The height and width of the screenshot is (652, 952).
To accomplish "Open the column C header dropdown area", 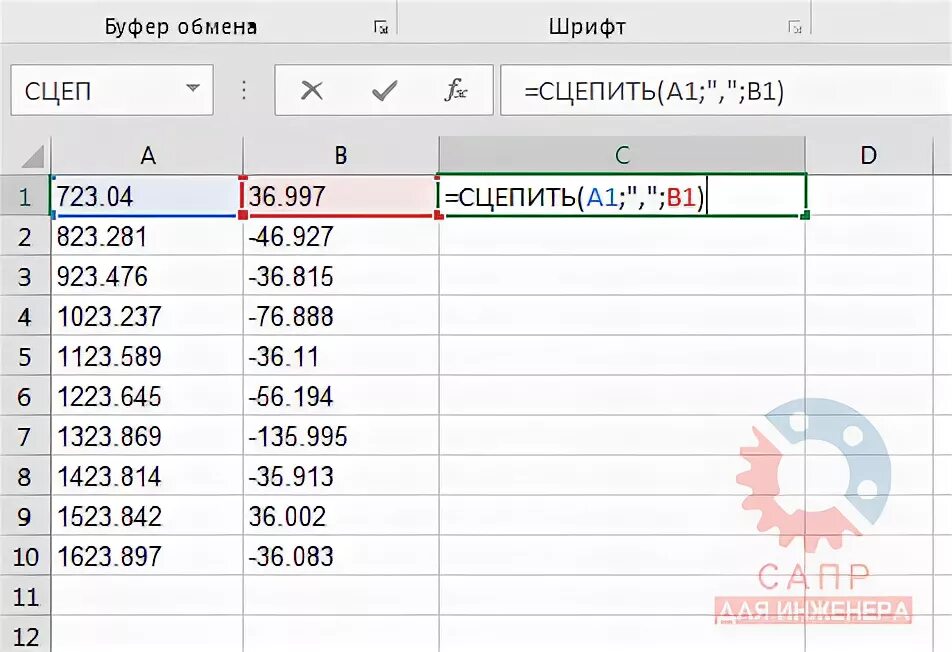I will [622, 156].
